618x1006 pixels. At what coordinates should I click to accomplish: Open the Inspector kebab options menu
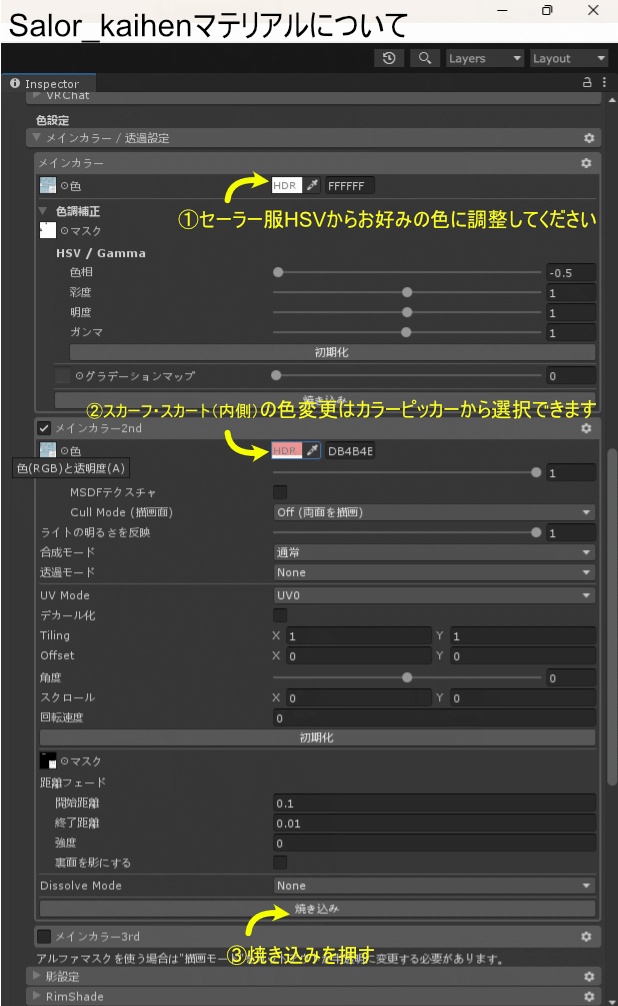pos(604,82)
